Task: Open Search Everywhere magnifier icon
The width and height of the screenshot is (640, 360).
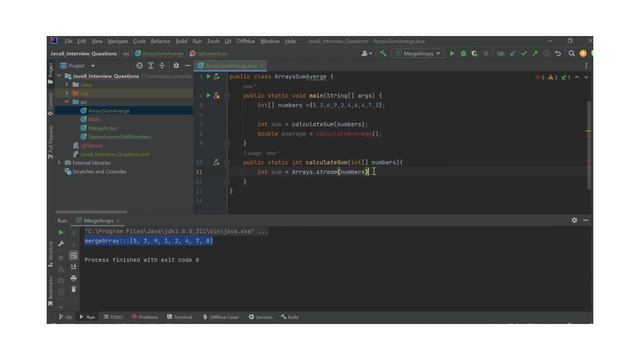Action: [x=571, y=53]
